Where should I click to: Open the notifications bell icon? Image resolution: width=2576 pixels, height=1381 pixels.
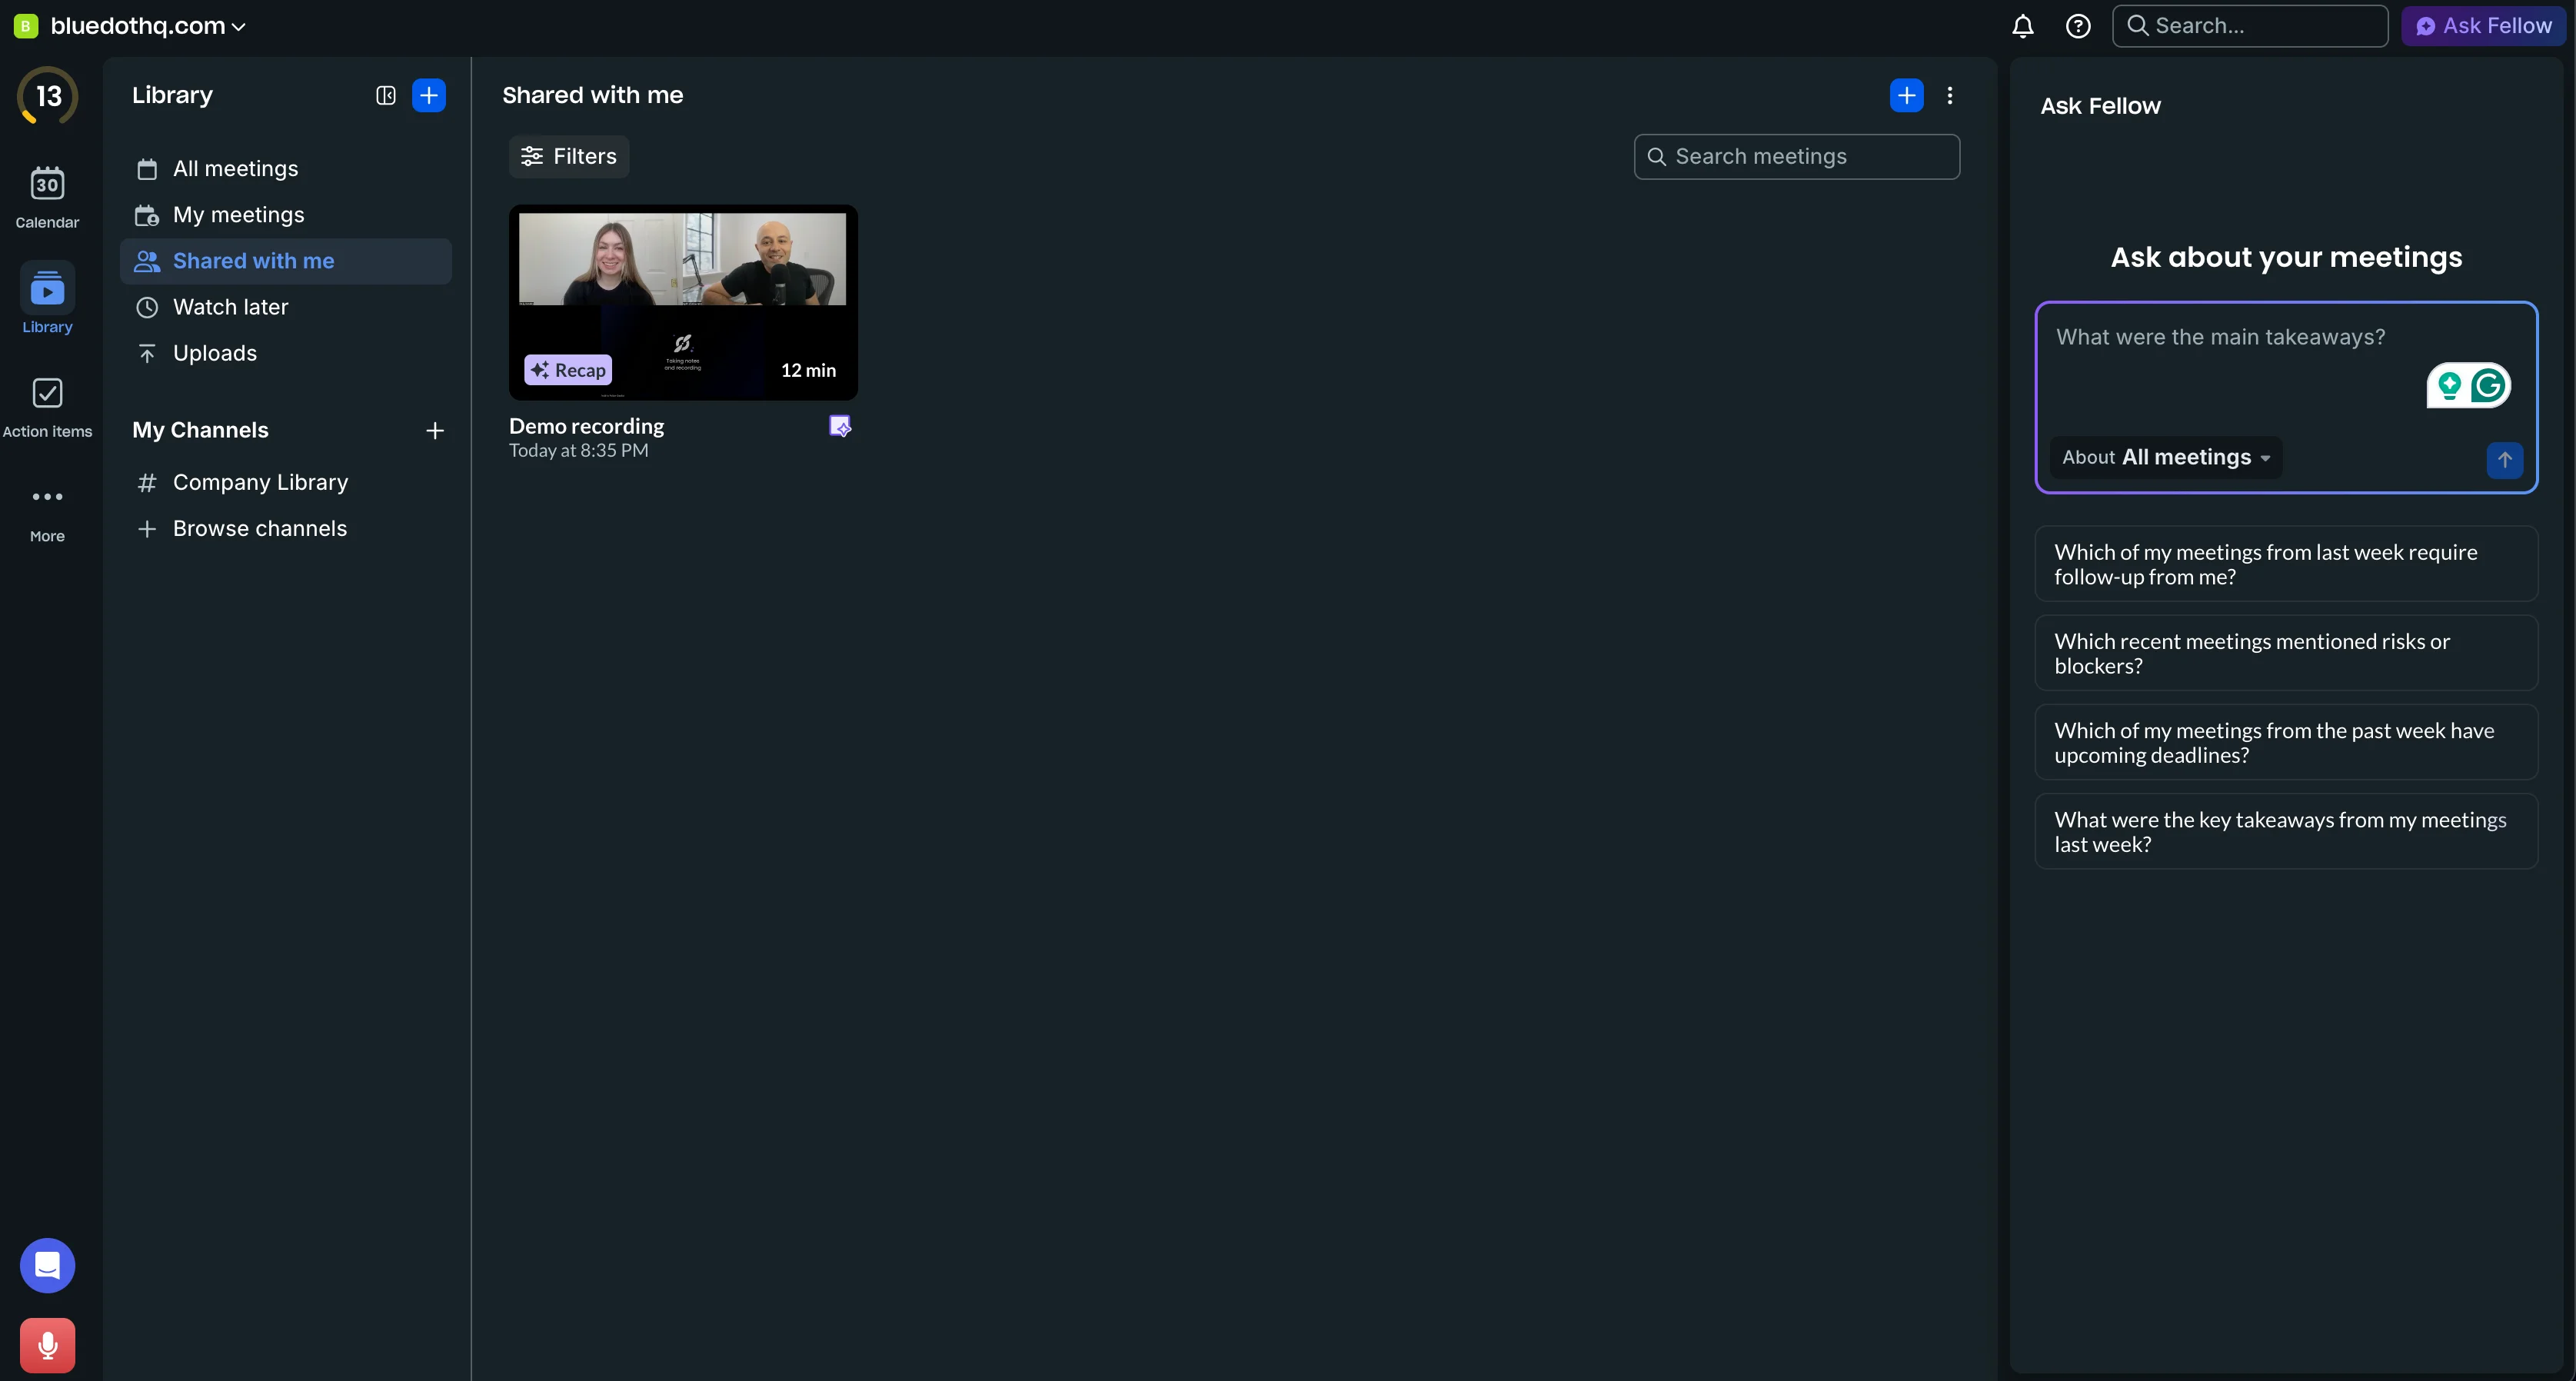pyautogui.click(x=2022, y=26)
